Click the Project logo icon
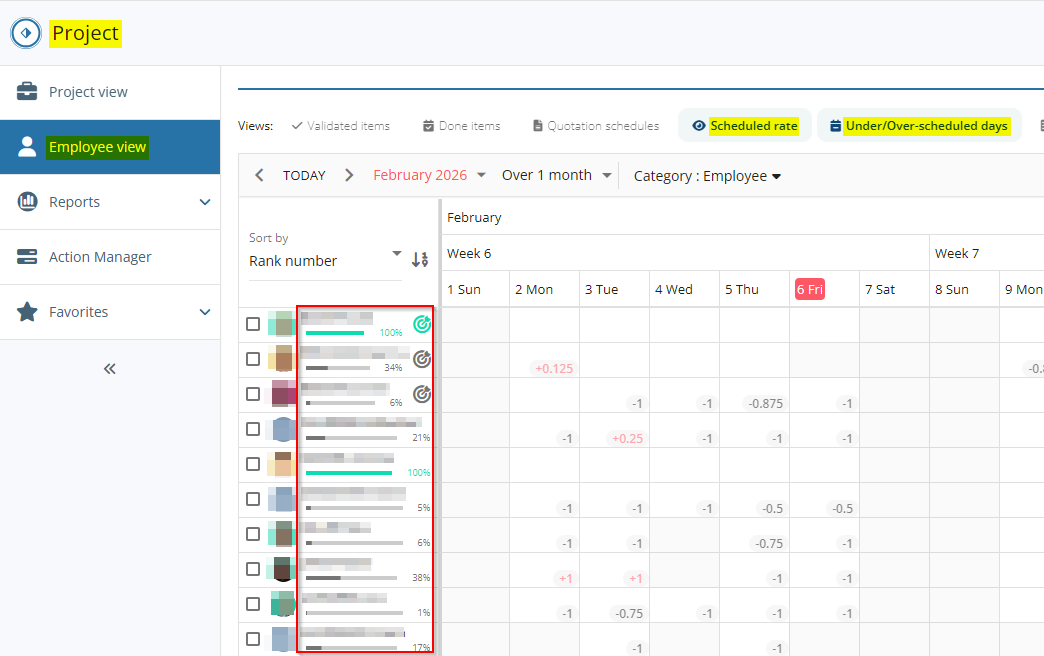Image resolution: width=1044 pixels, height=656 pixels. (x=25, y=33)
